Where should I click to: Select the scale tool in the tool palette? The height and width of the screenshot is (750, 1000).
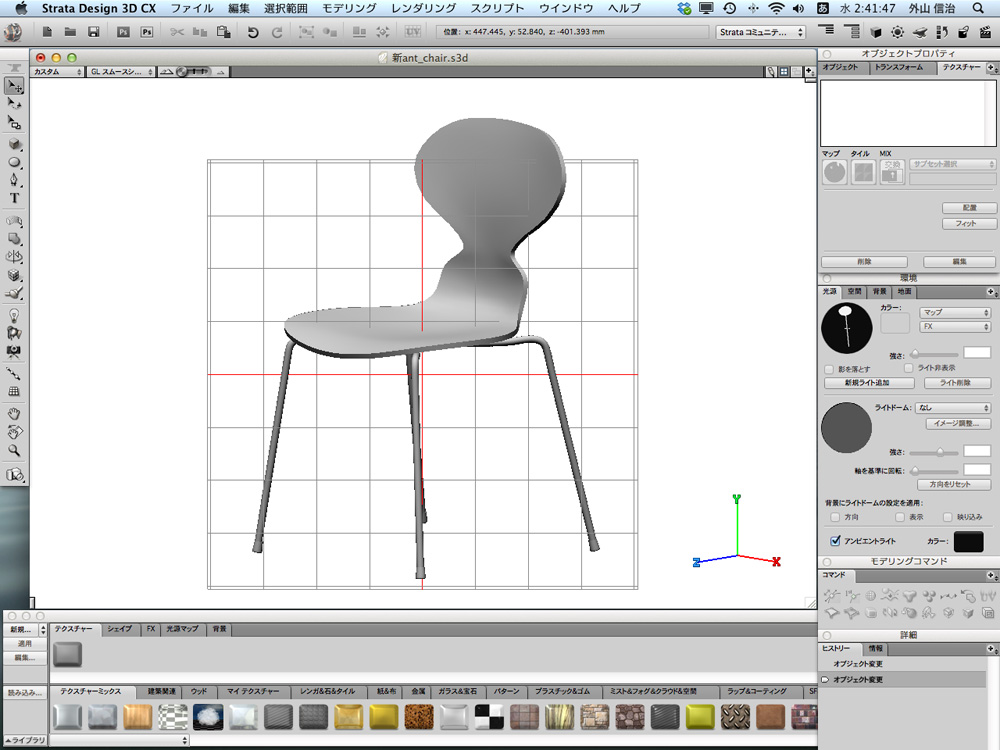[x=14, y=122]
